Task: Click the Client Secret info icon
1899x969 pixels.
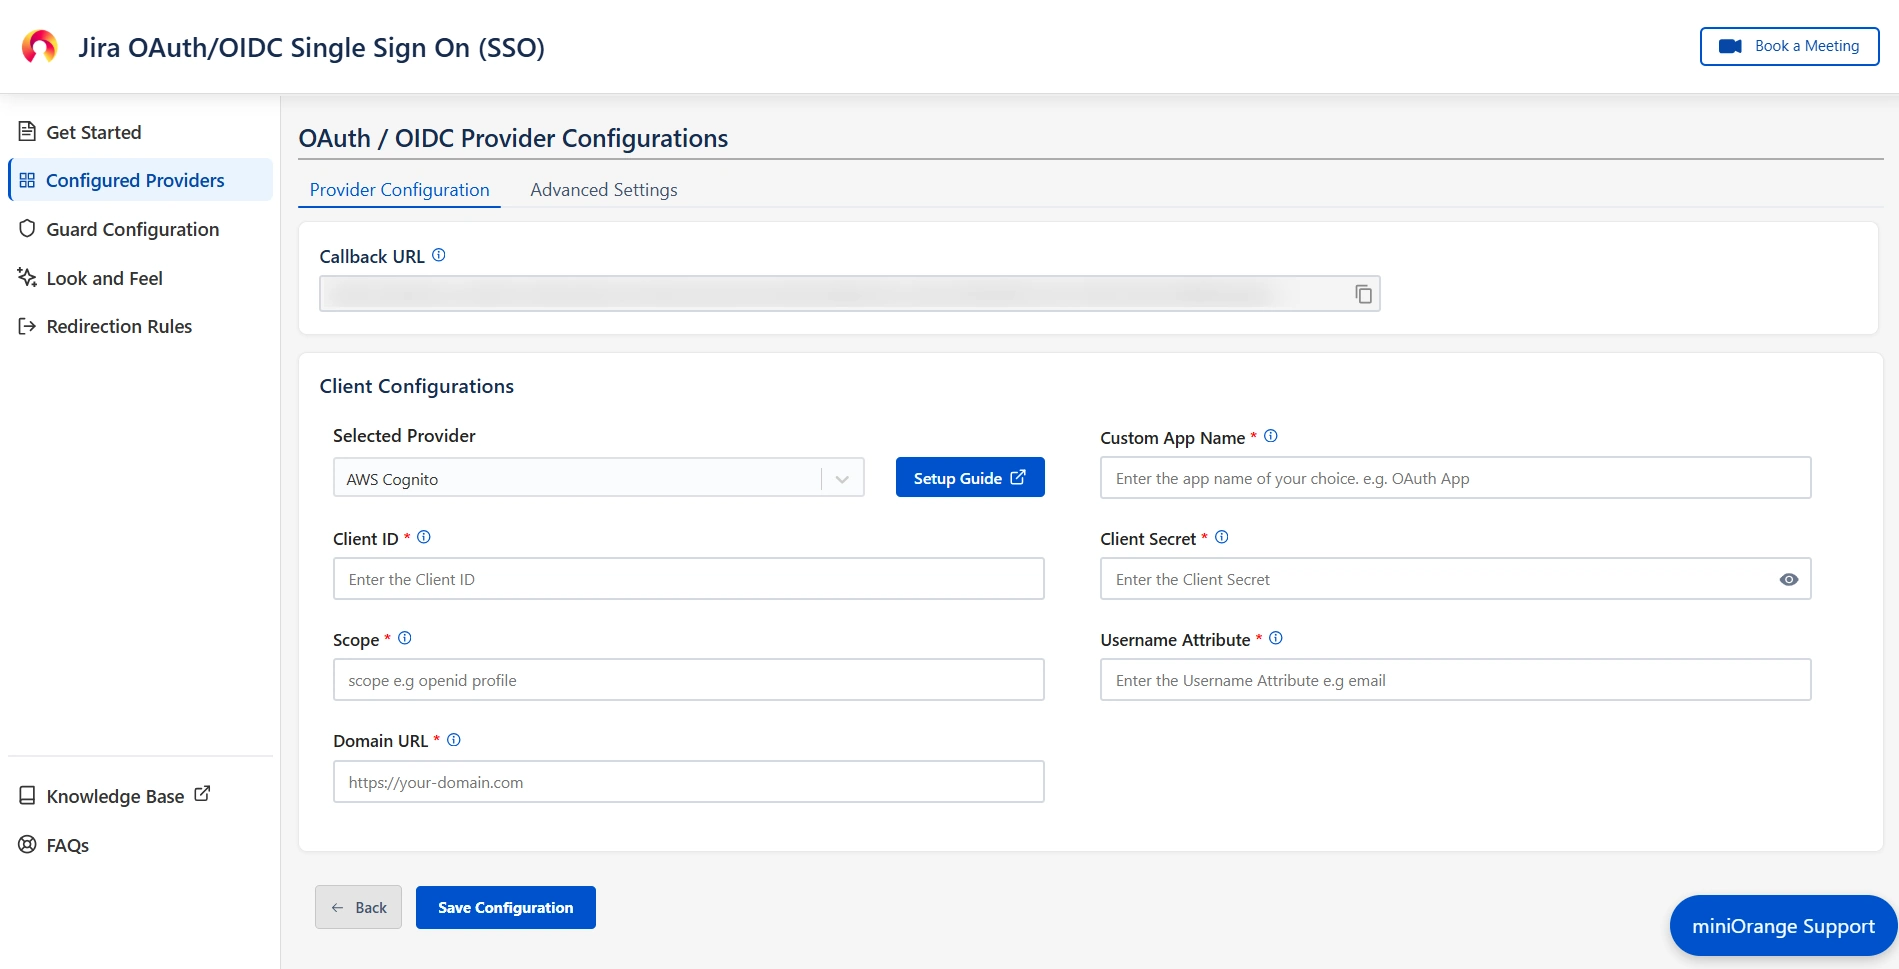Action: [x=1222, y=537]
